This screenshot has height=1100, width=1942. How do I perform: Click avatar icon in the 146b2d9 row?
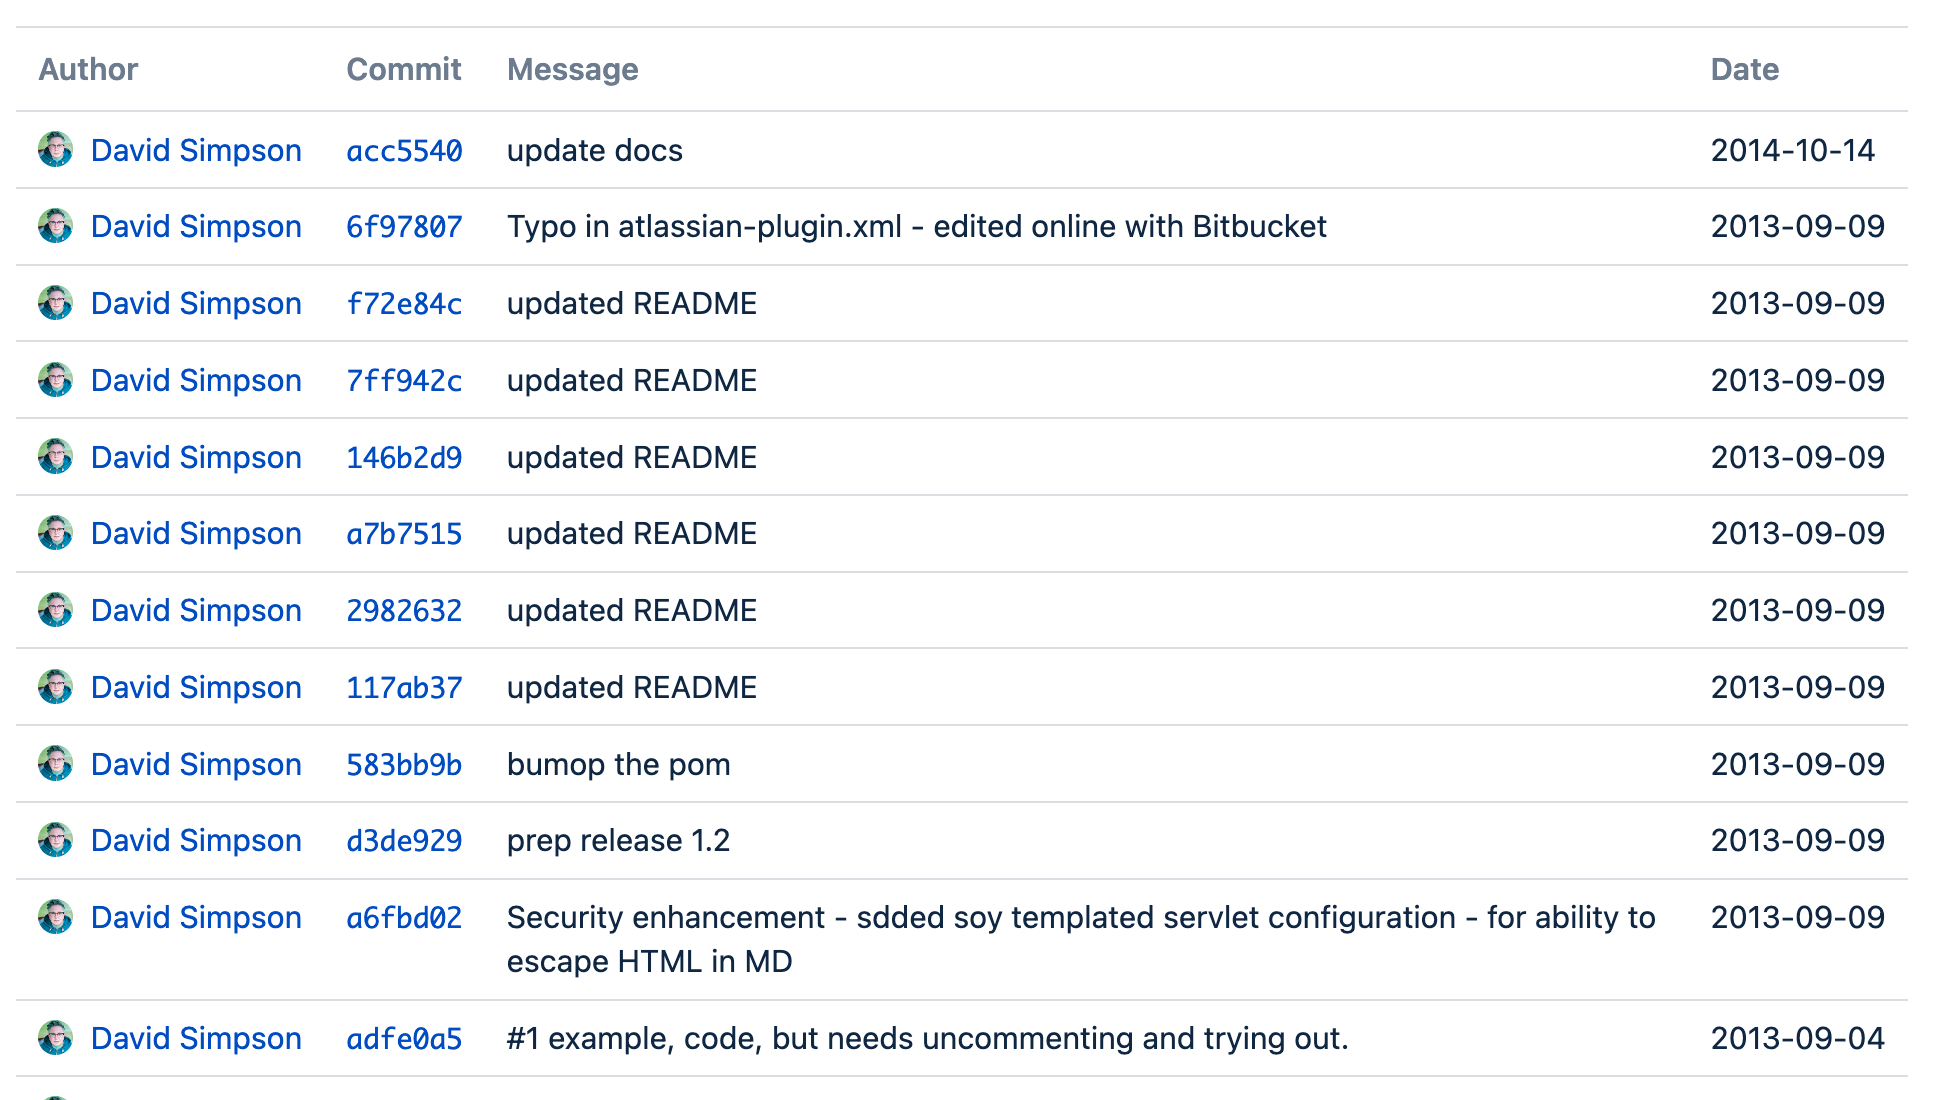(x=56, y=457)
